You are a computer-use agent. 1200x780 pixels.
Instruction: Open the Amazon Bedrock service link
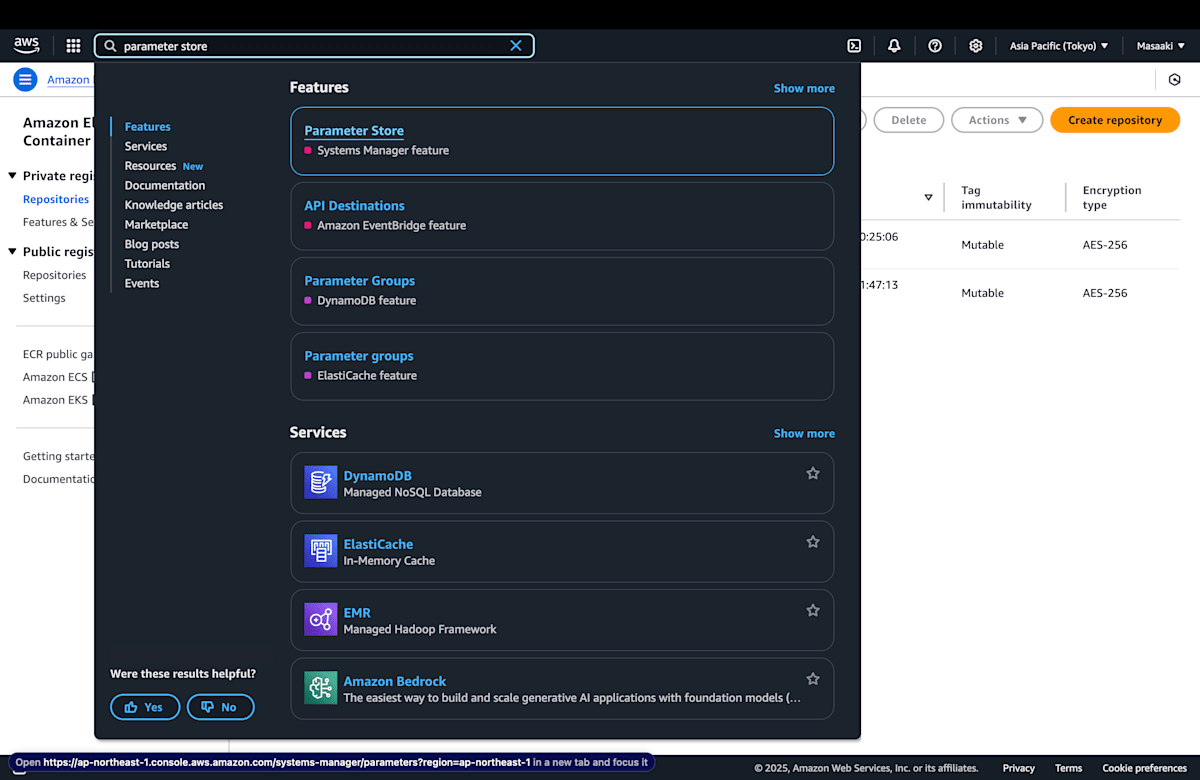click(395, 681)
